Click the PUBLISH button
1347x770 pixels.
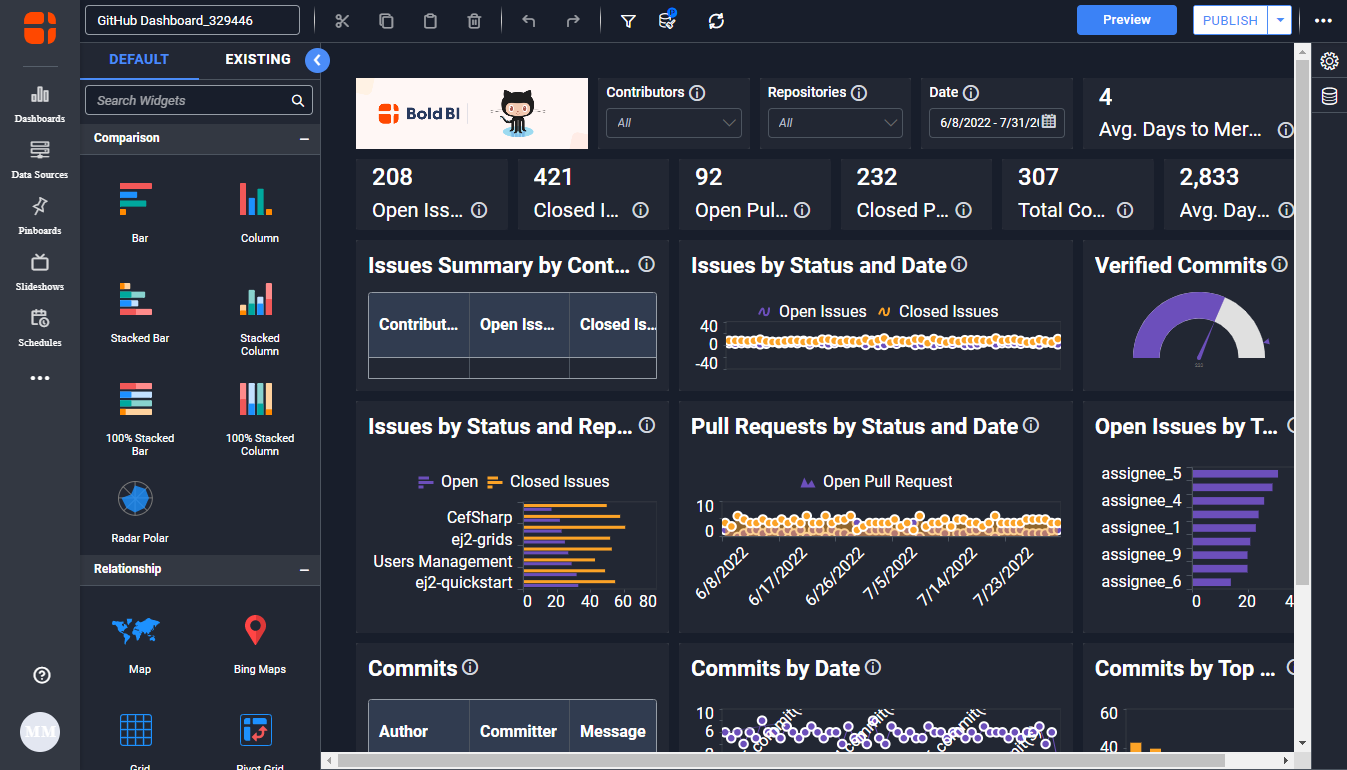[x=1230, y=21]
